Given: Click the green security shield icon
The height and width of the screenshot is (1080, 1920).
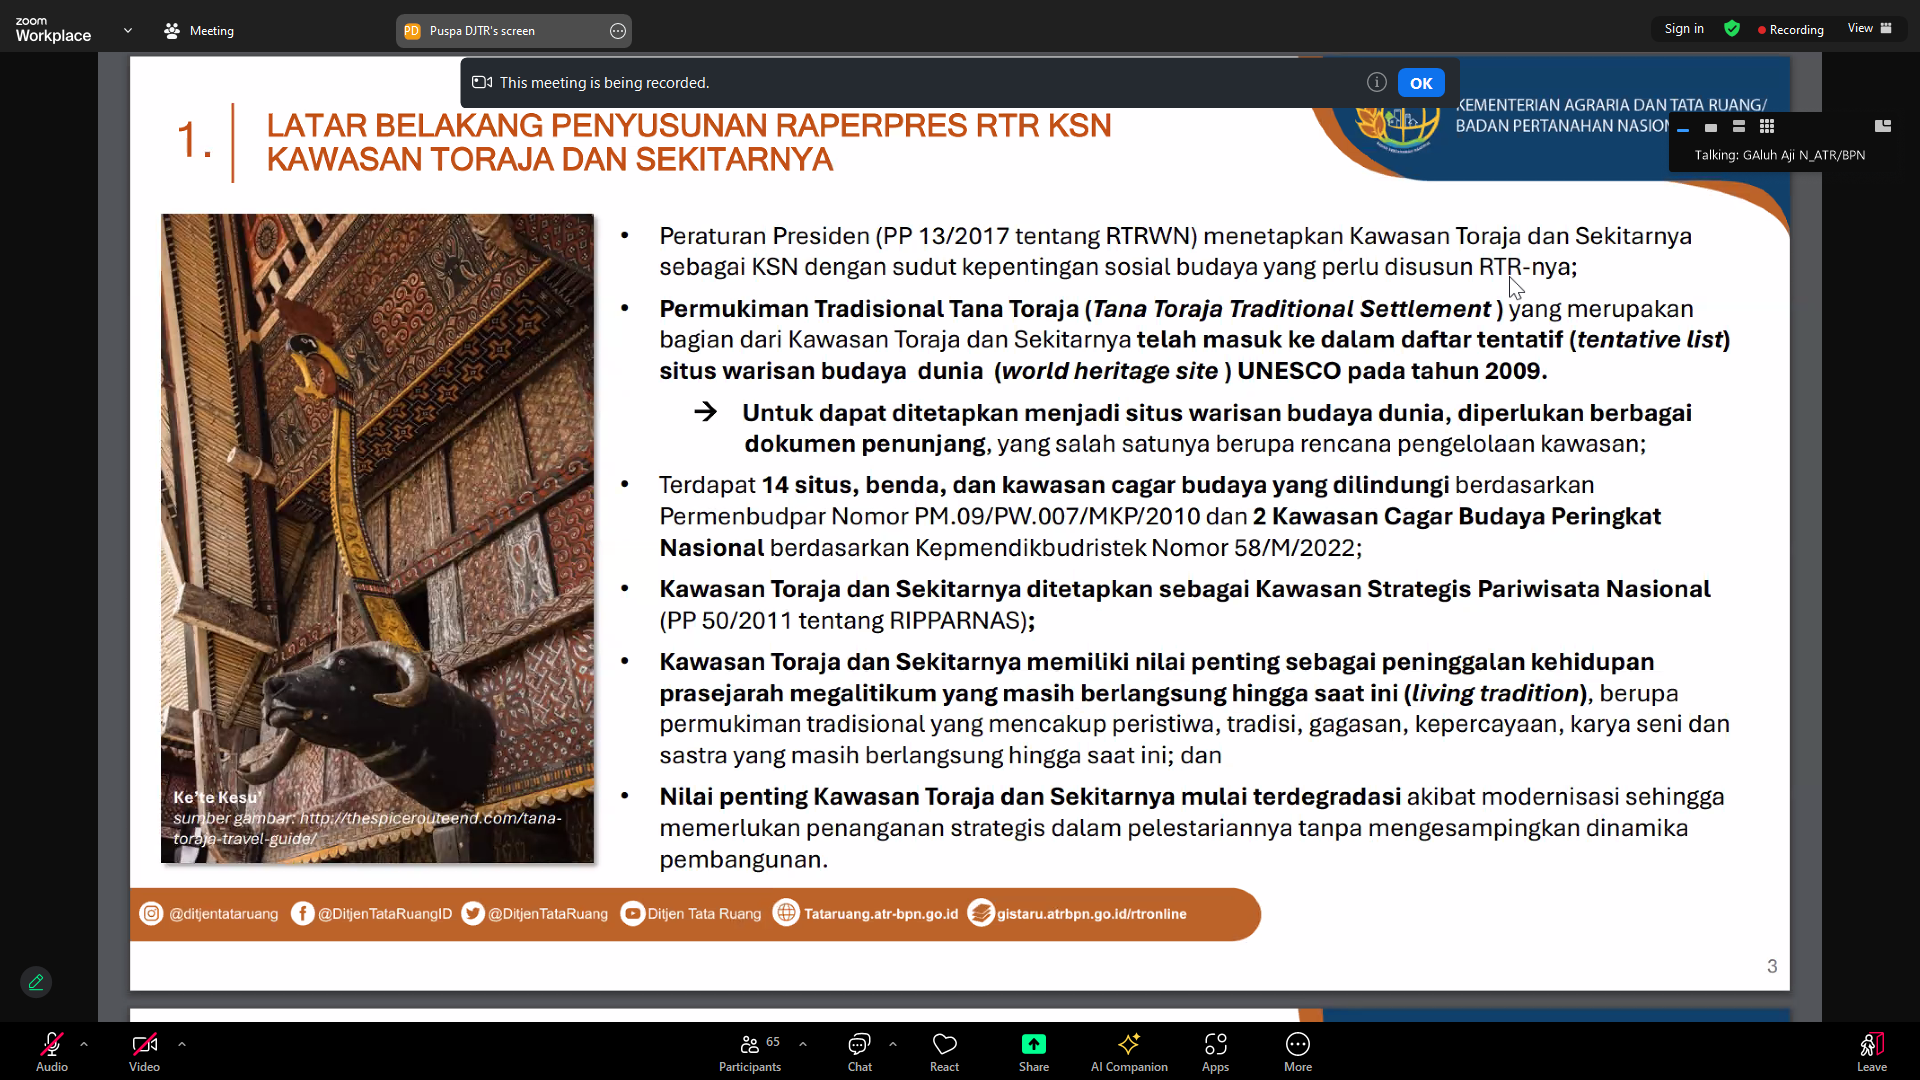Looking at the screenshot, I should pos(1732,29).
